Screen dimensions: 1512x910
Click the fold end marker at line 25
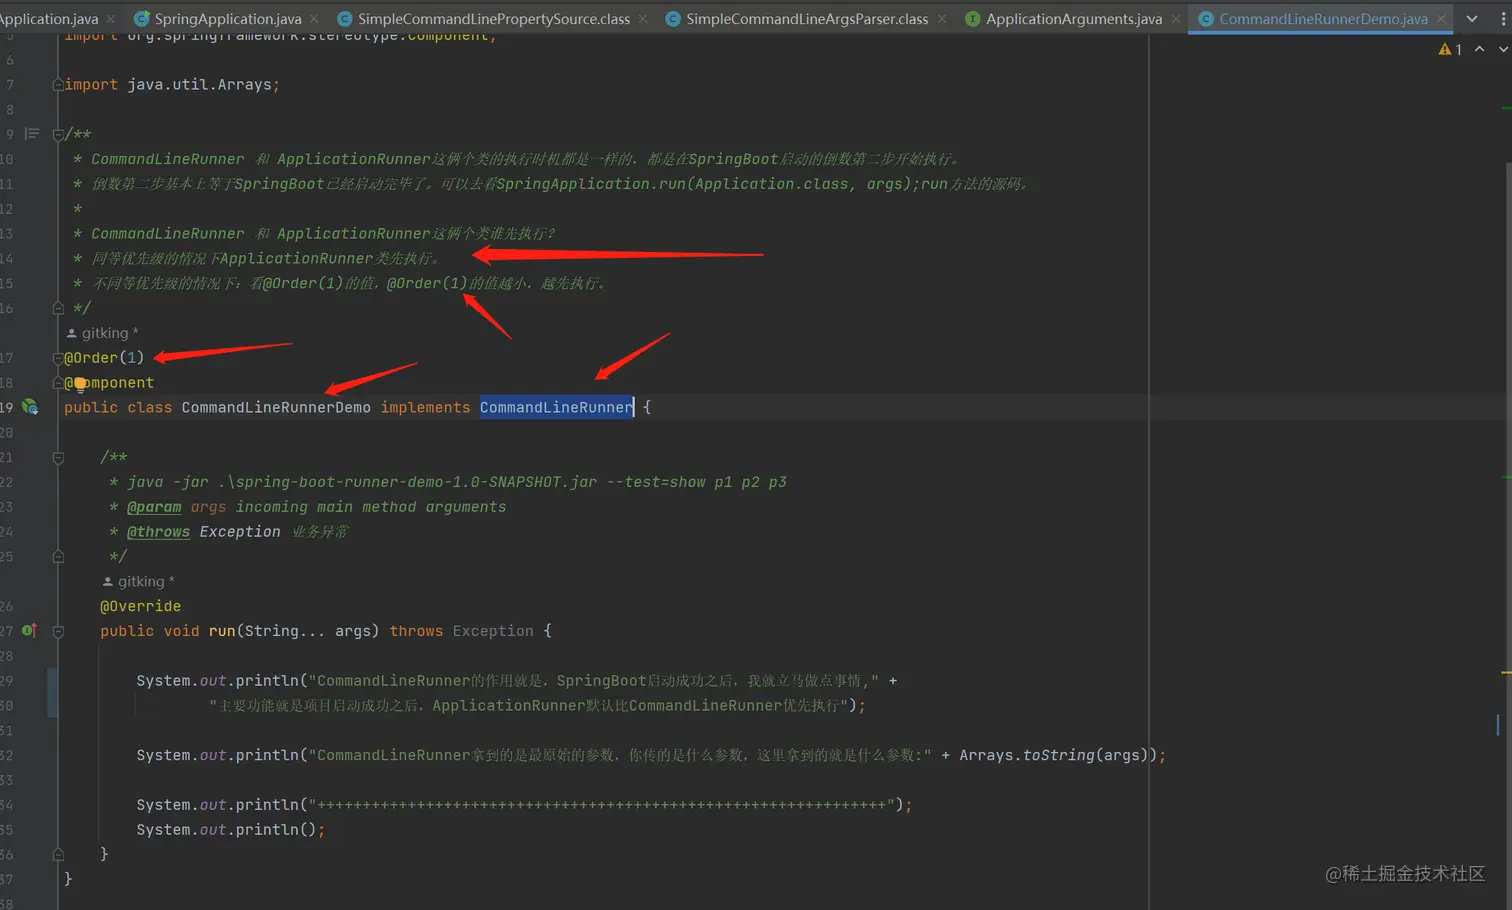[58, 556]
